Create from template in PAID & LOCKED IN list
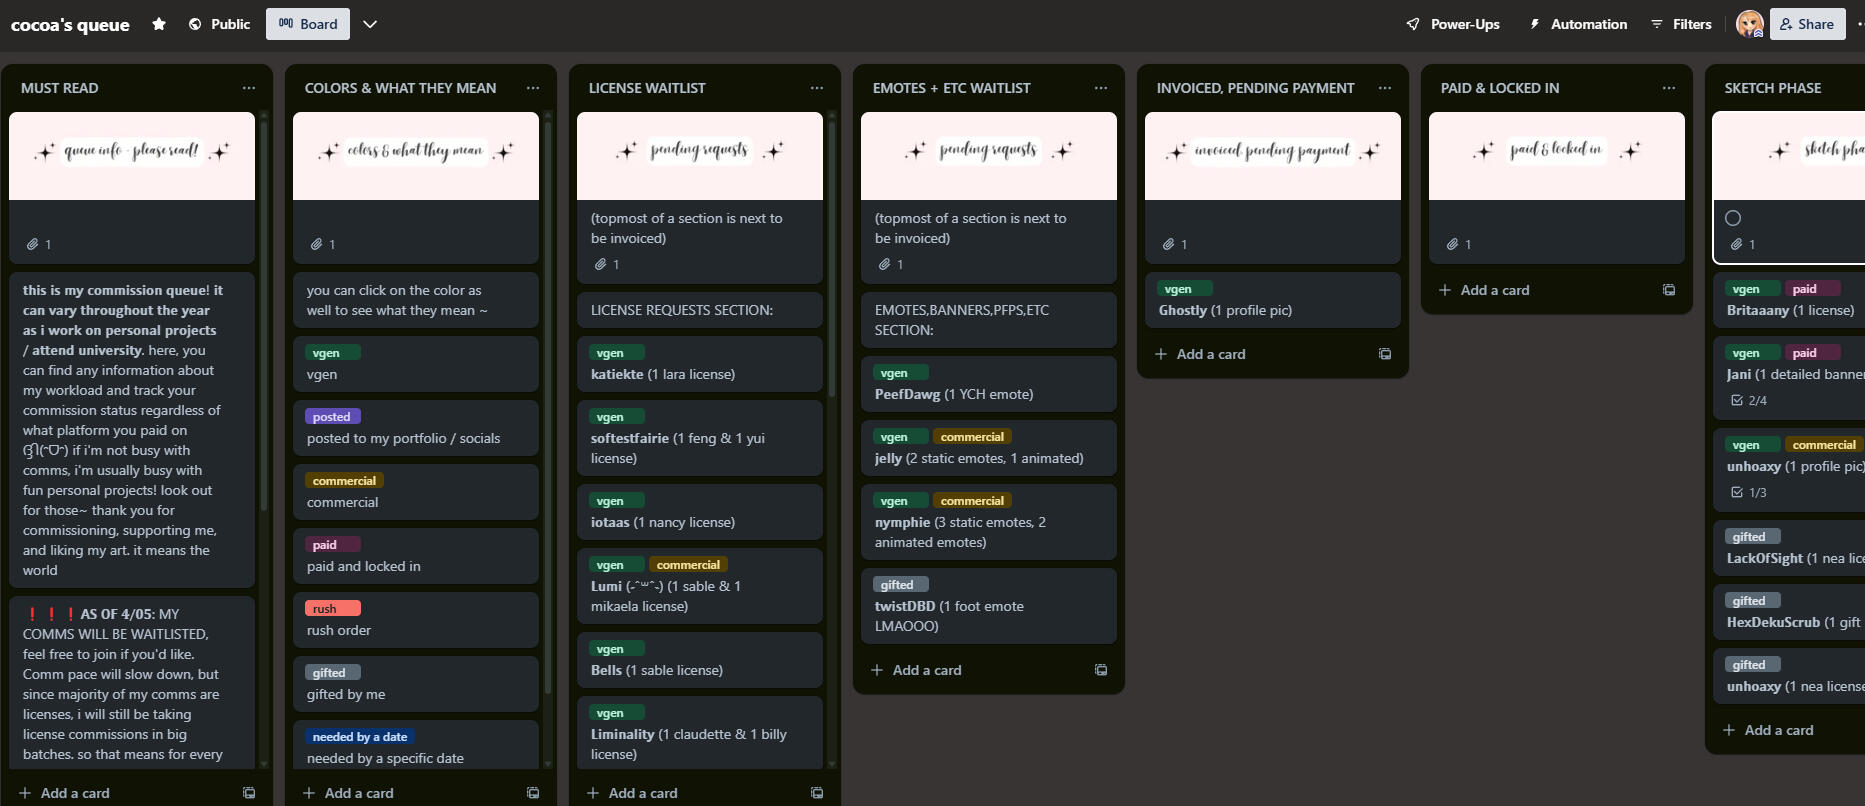This screenshot has width=1865, height=806. click(1669, 290)
